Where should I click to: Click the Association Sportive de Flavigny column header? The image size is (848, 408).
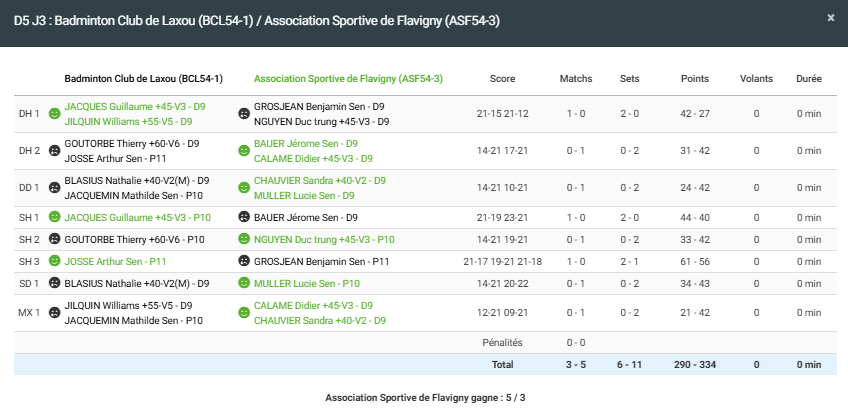(x=348, y=78)
